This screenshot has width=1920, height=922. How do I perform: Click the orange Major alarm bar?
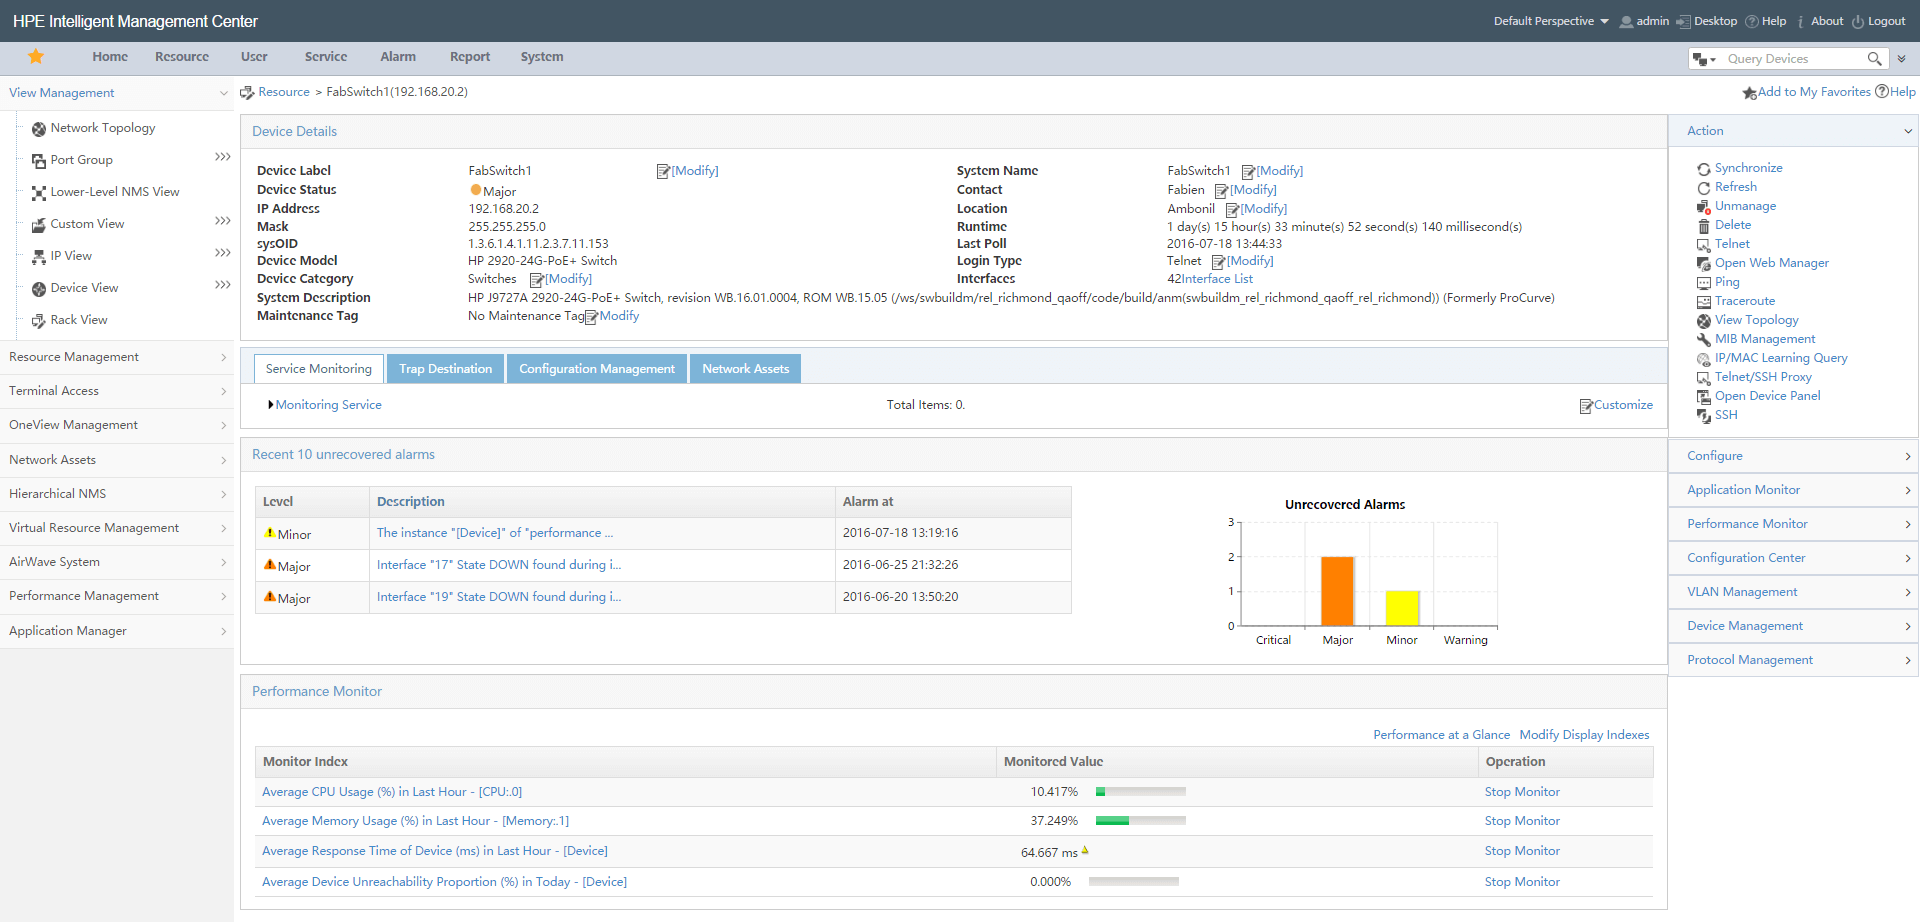tap(1337, 591)
